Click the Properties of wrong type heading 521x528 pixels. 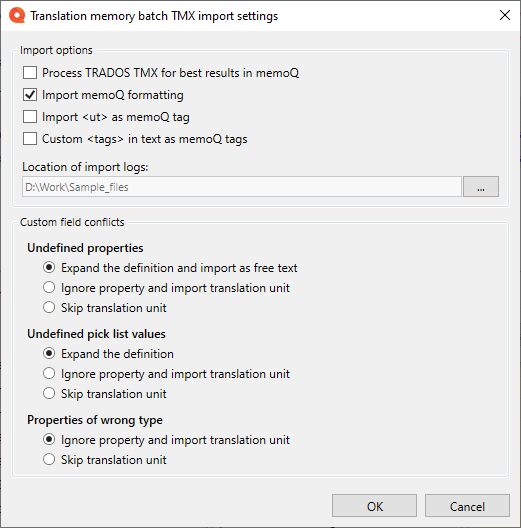[95, 420]
